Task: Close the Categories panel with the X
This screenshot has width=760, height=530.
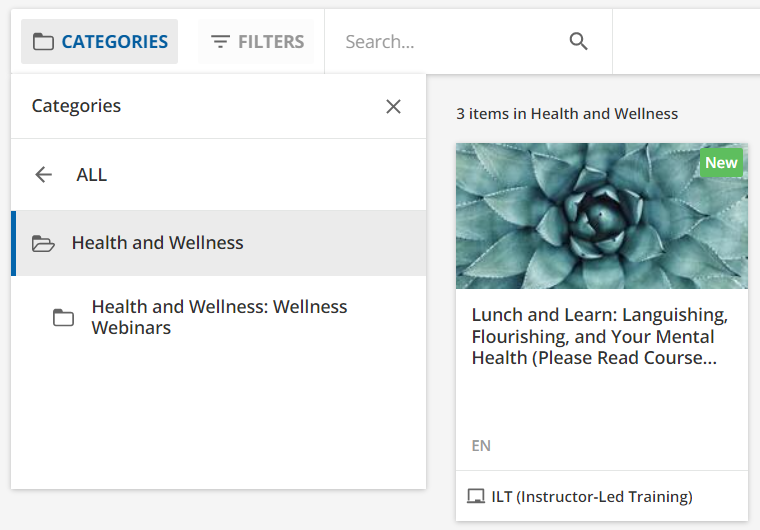Action: tap(393, 106)
